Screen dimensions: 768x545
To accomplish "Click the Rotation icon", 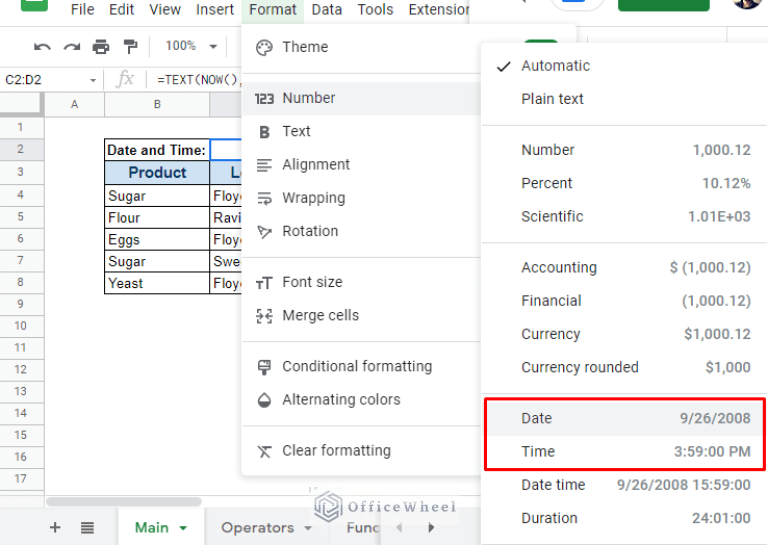I will tap(264, 232).
